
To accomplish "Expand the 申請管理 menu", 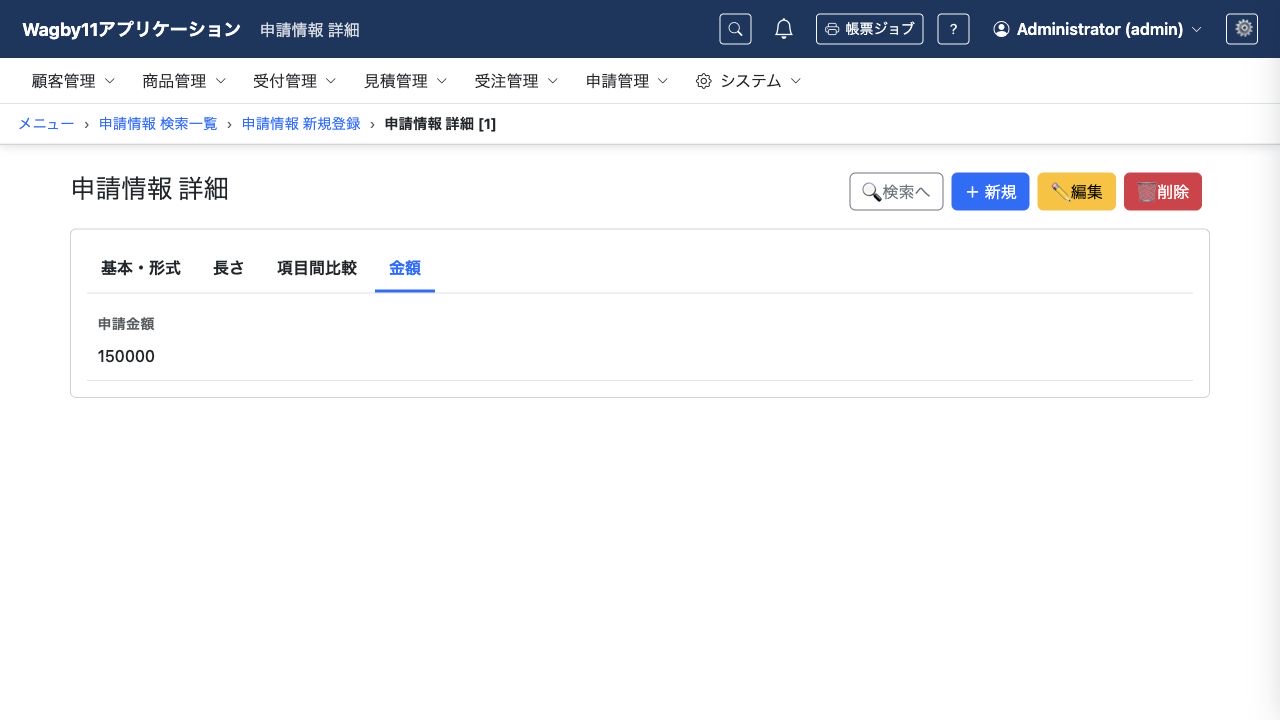I will (627, 81).
